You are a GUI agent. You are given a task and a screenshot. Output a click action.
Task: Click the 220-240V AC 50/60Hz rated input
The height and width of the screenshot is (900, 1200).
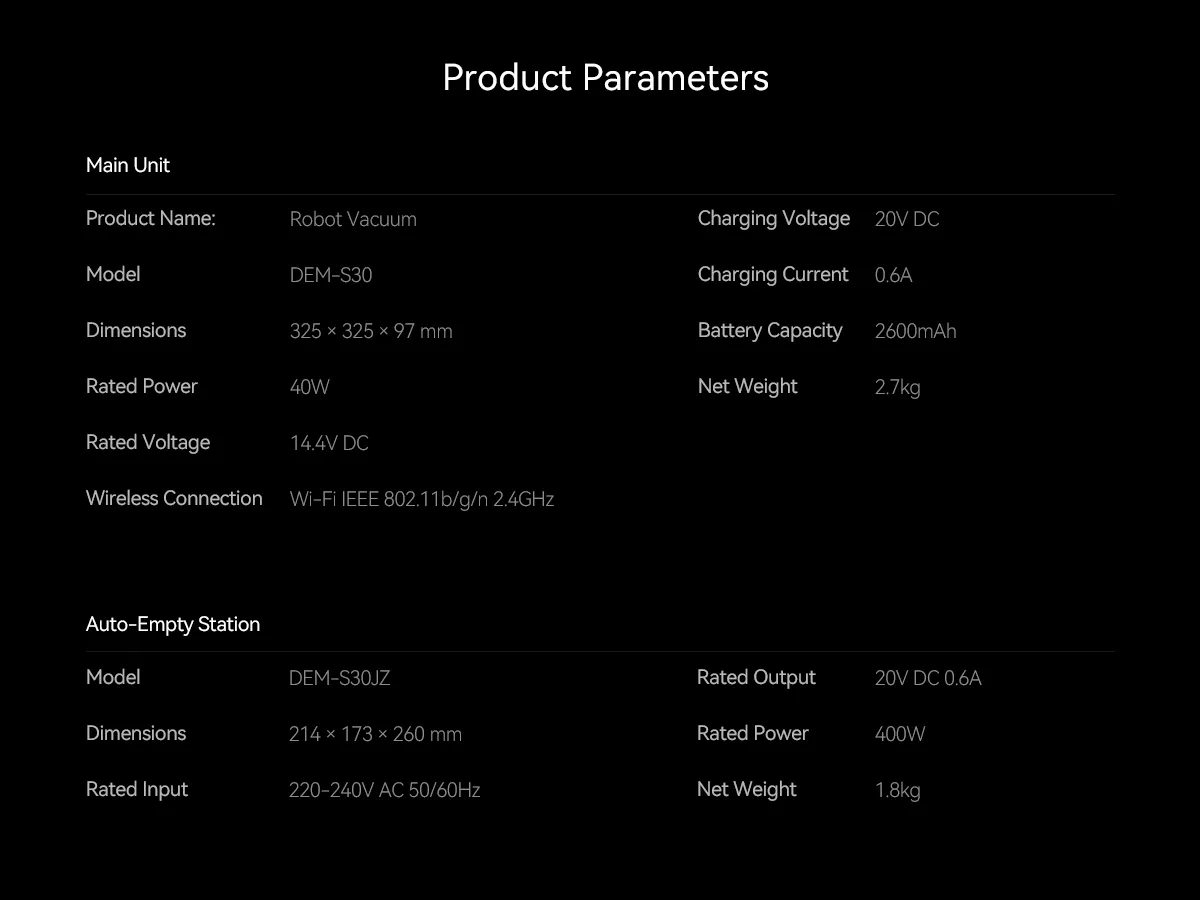point(384,790)
